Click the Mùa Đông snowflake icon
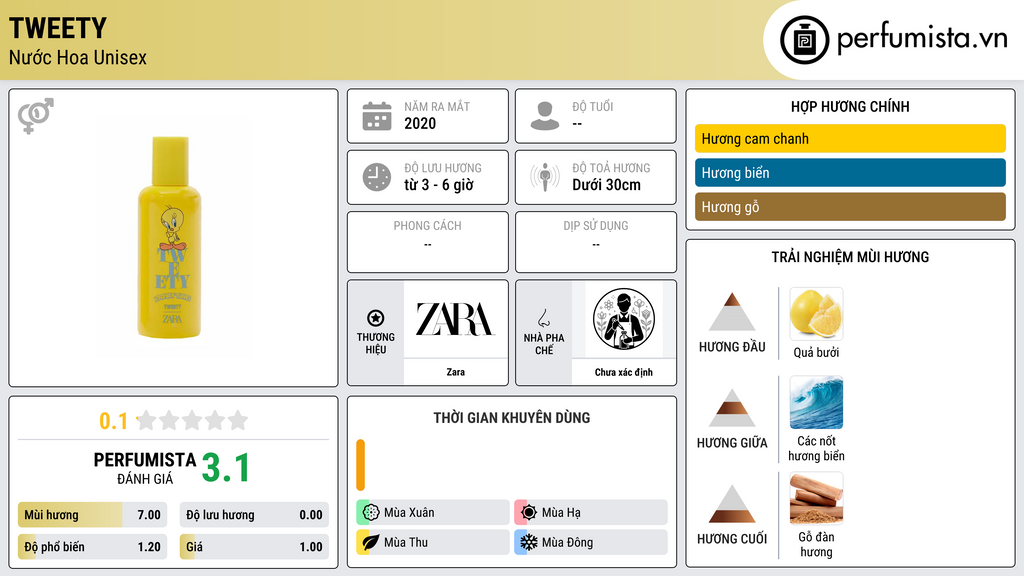Image resolution: width=1024 pixels, height=576 pixels. pos(529,542)
